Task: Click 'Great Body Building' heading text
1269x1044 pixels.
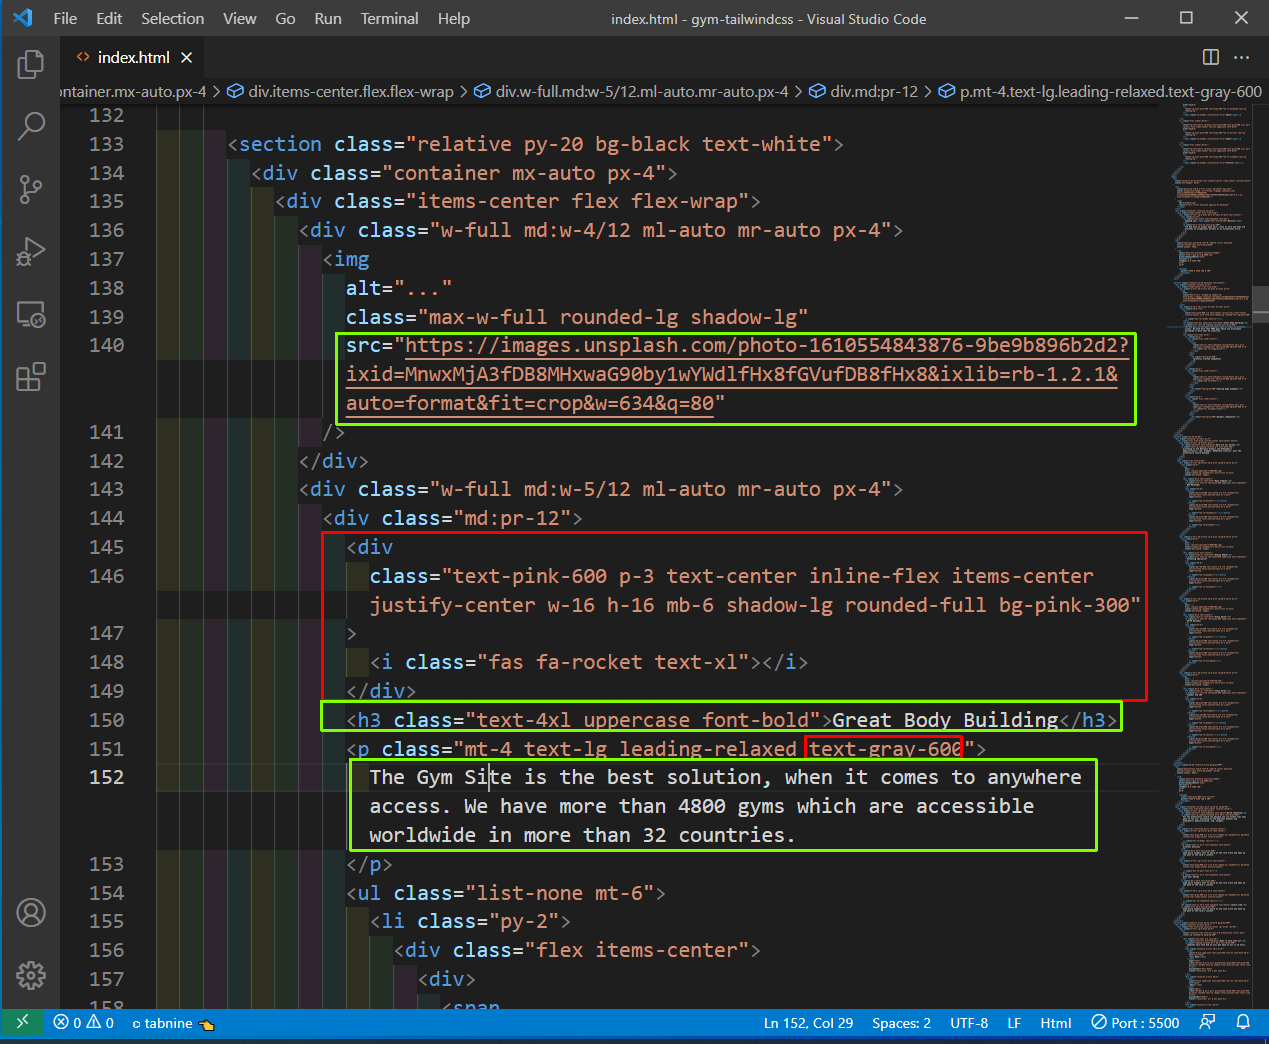Action: [x=945, y=720]
